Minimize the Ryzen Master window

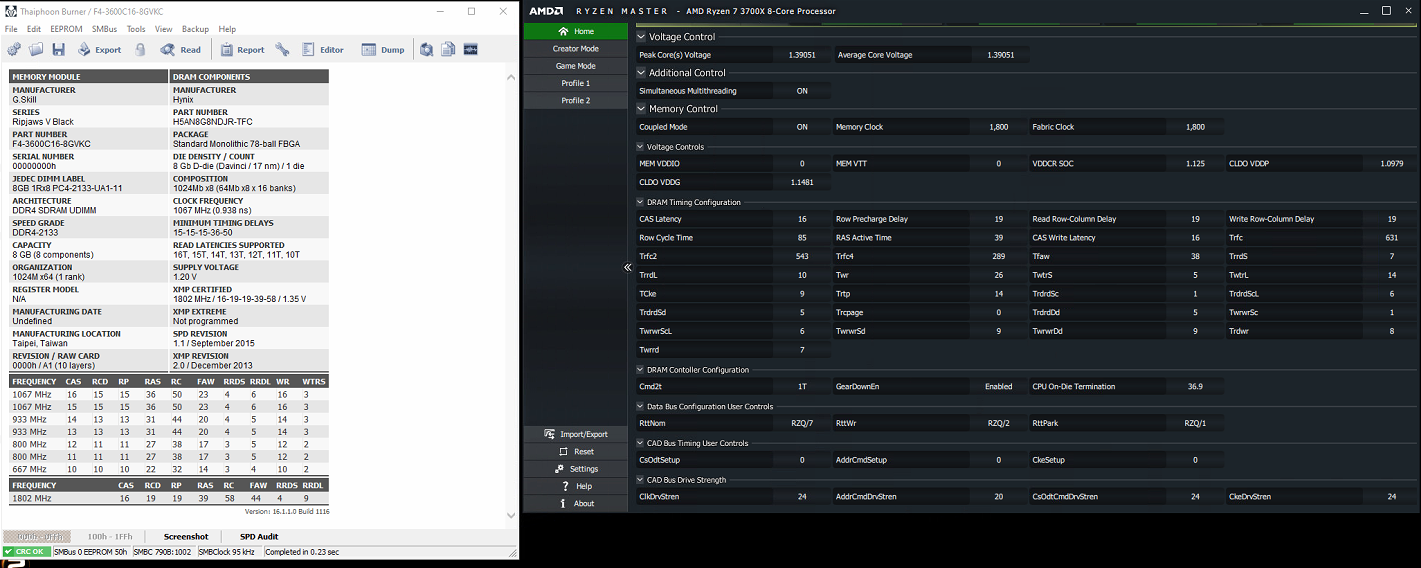1364,10
